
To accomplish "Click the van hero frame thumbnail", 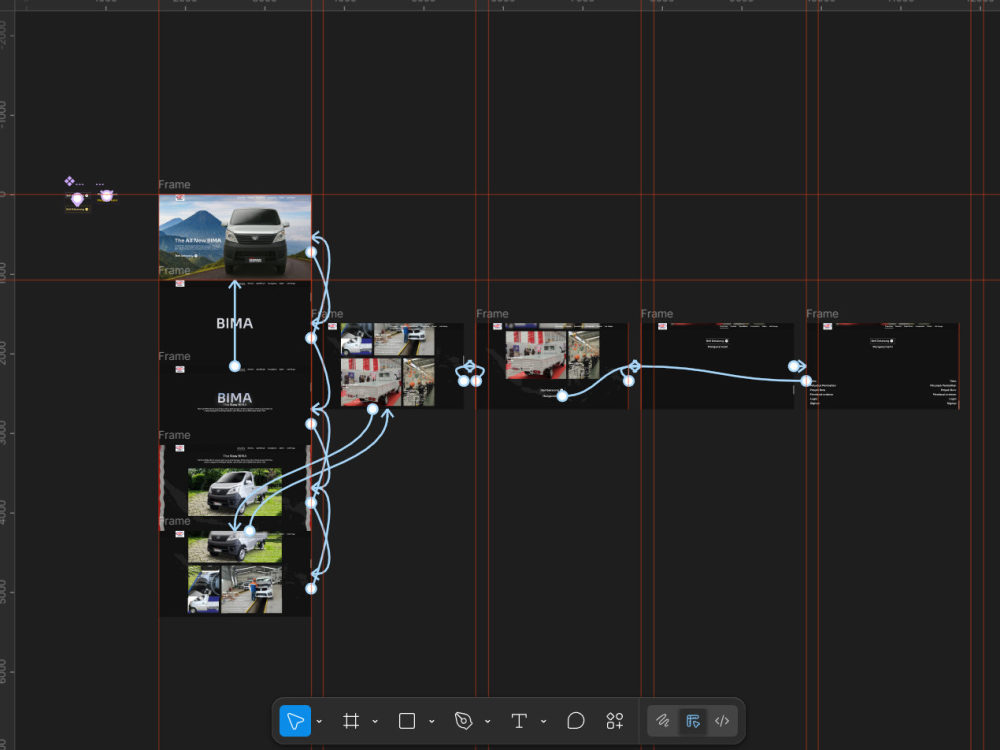I will click(235, 237).
